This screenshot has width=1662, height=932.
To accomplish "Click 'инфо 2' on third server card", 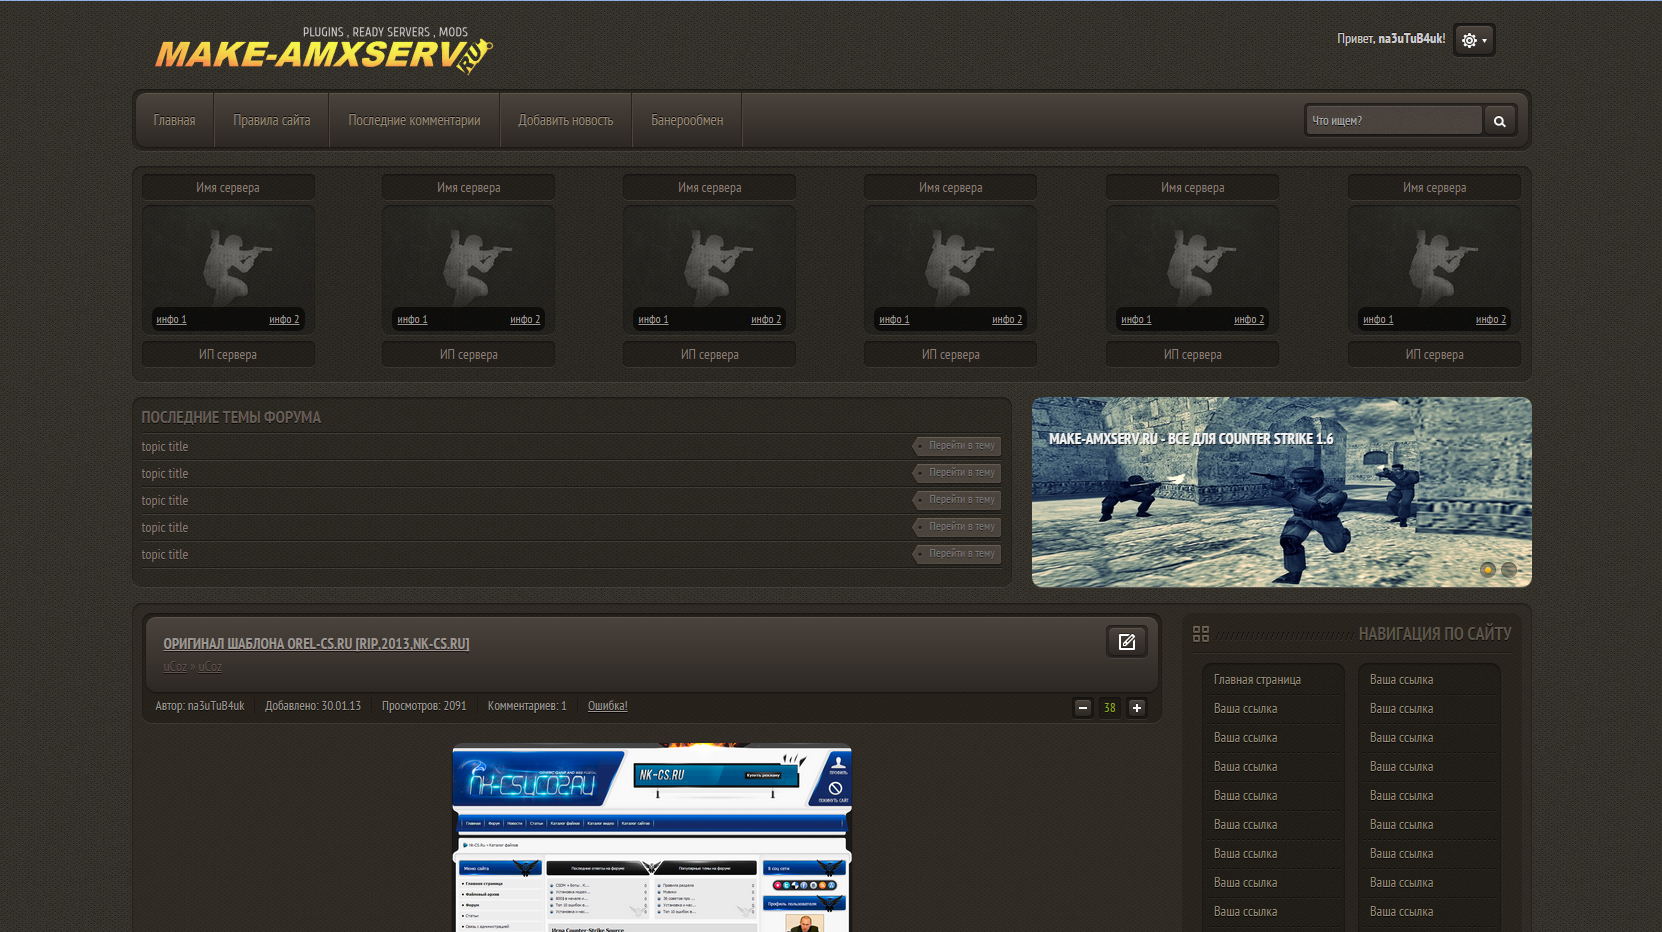I will click(x=766, y=320).
